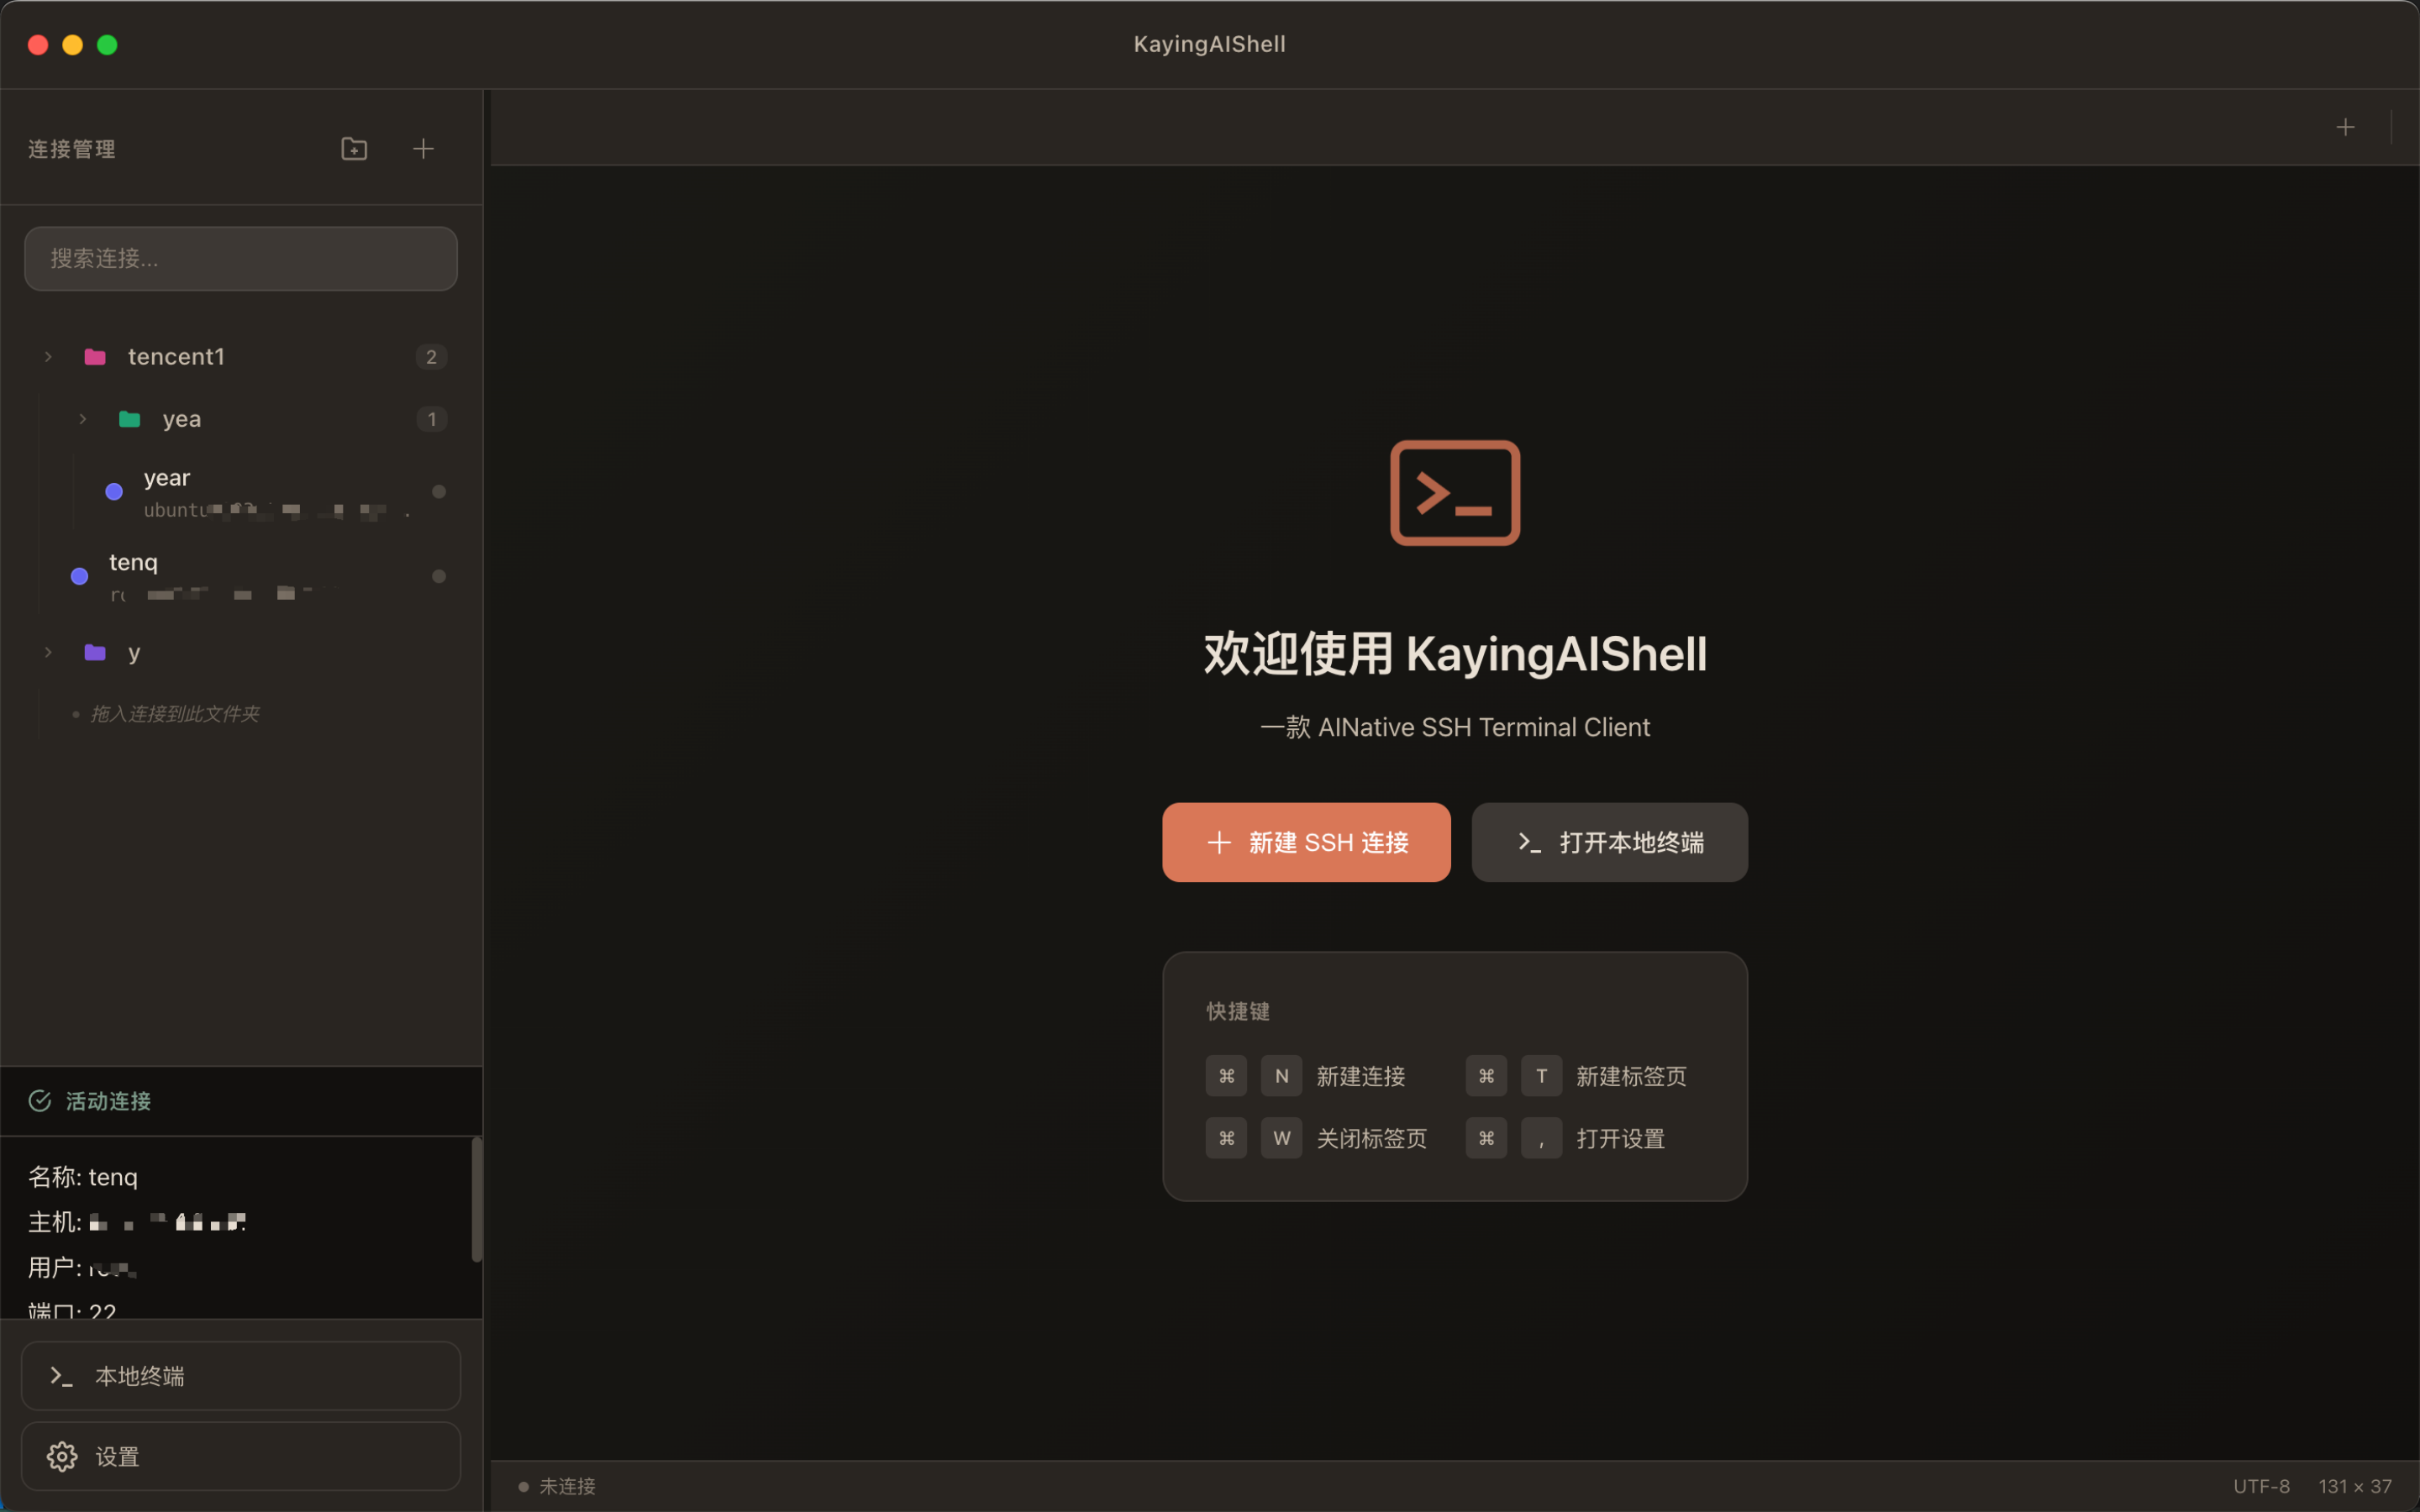The image size is (2420, 1512).
Task: Click the 打开本地终端 button
Action: (1609, 842)
